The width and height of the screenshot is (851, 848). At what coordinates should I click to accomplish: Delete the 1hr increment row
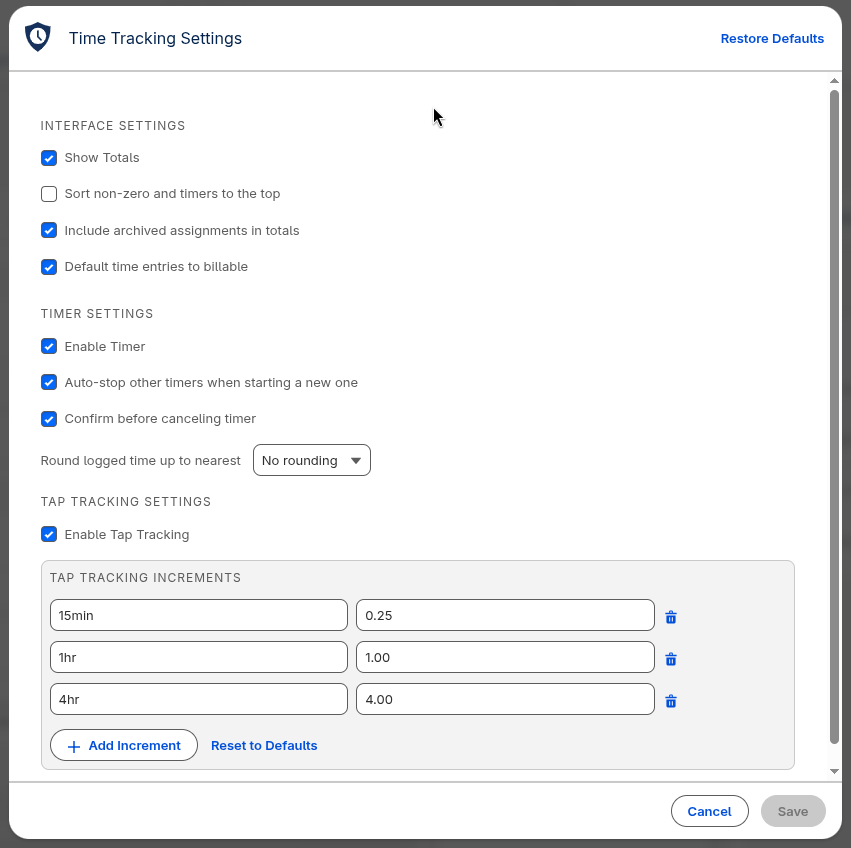[x=671, y=659]
